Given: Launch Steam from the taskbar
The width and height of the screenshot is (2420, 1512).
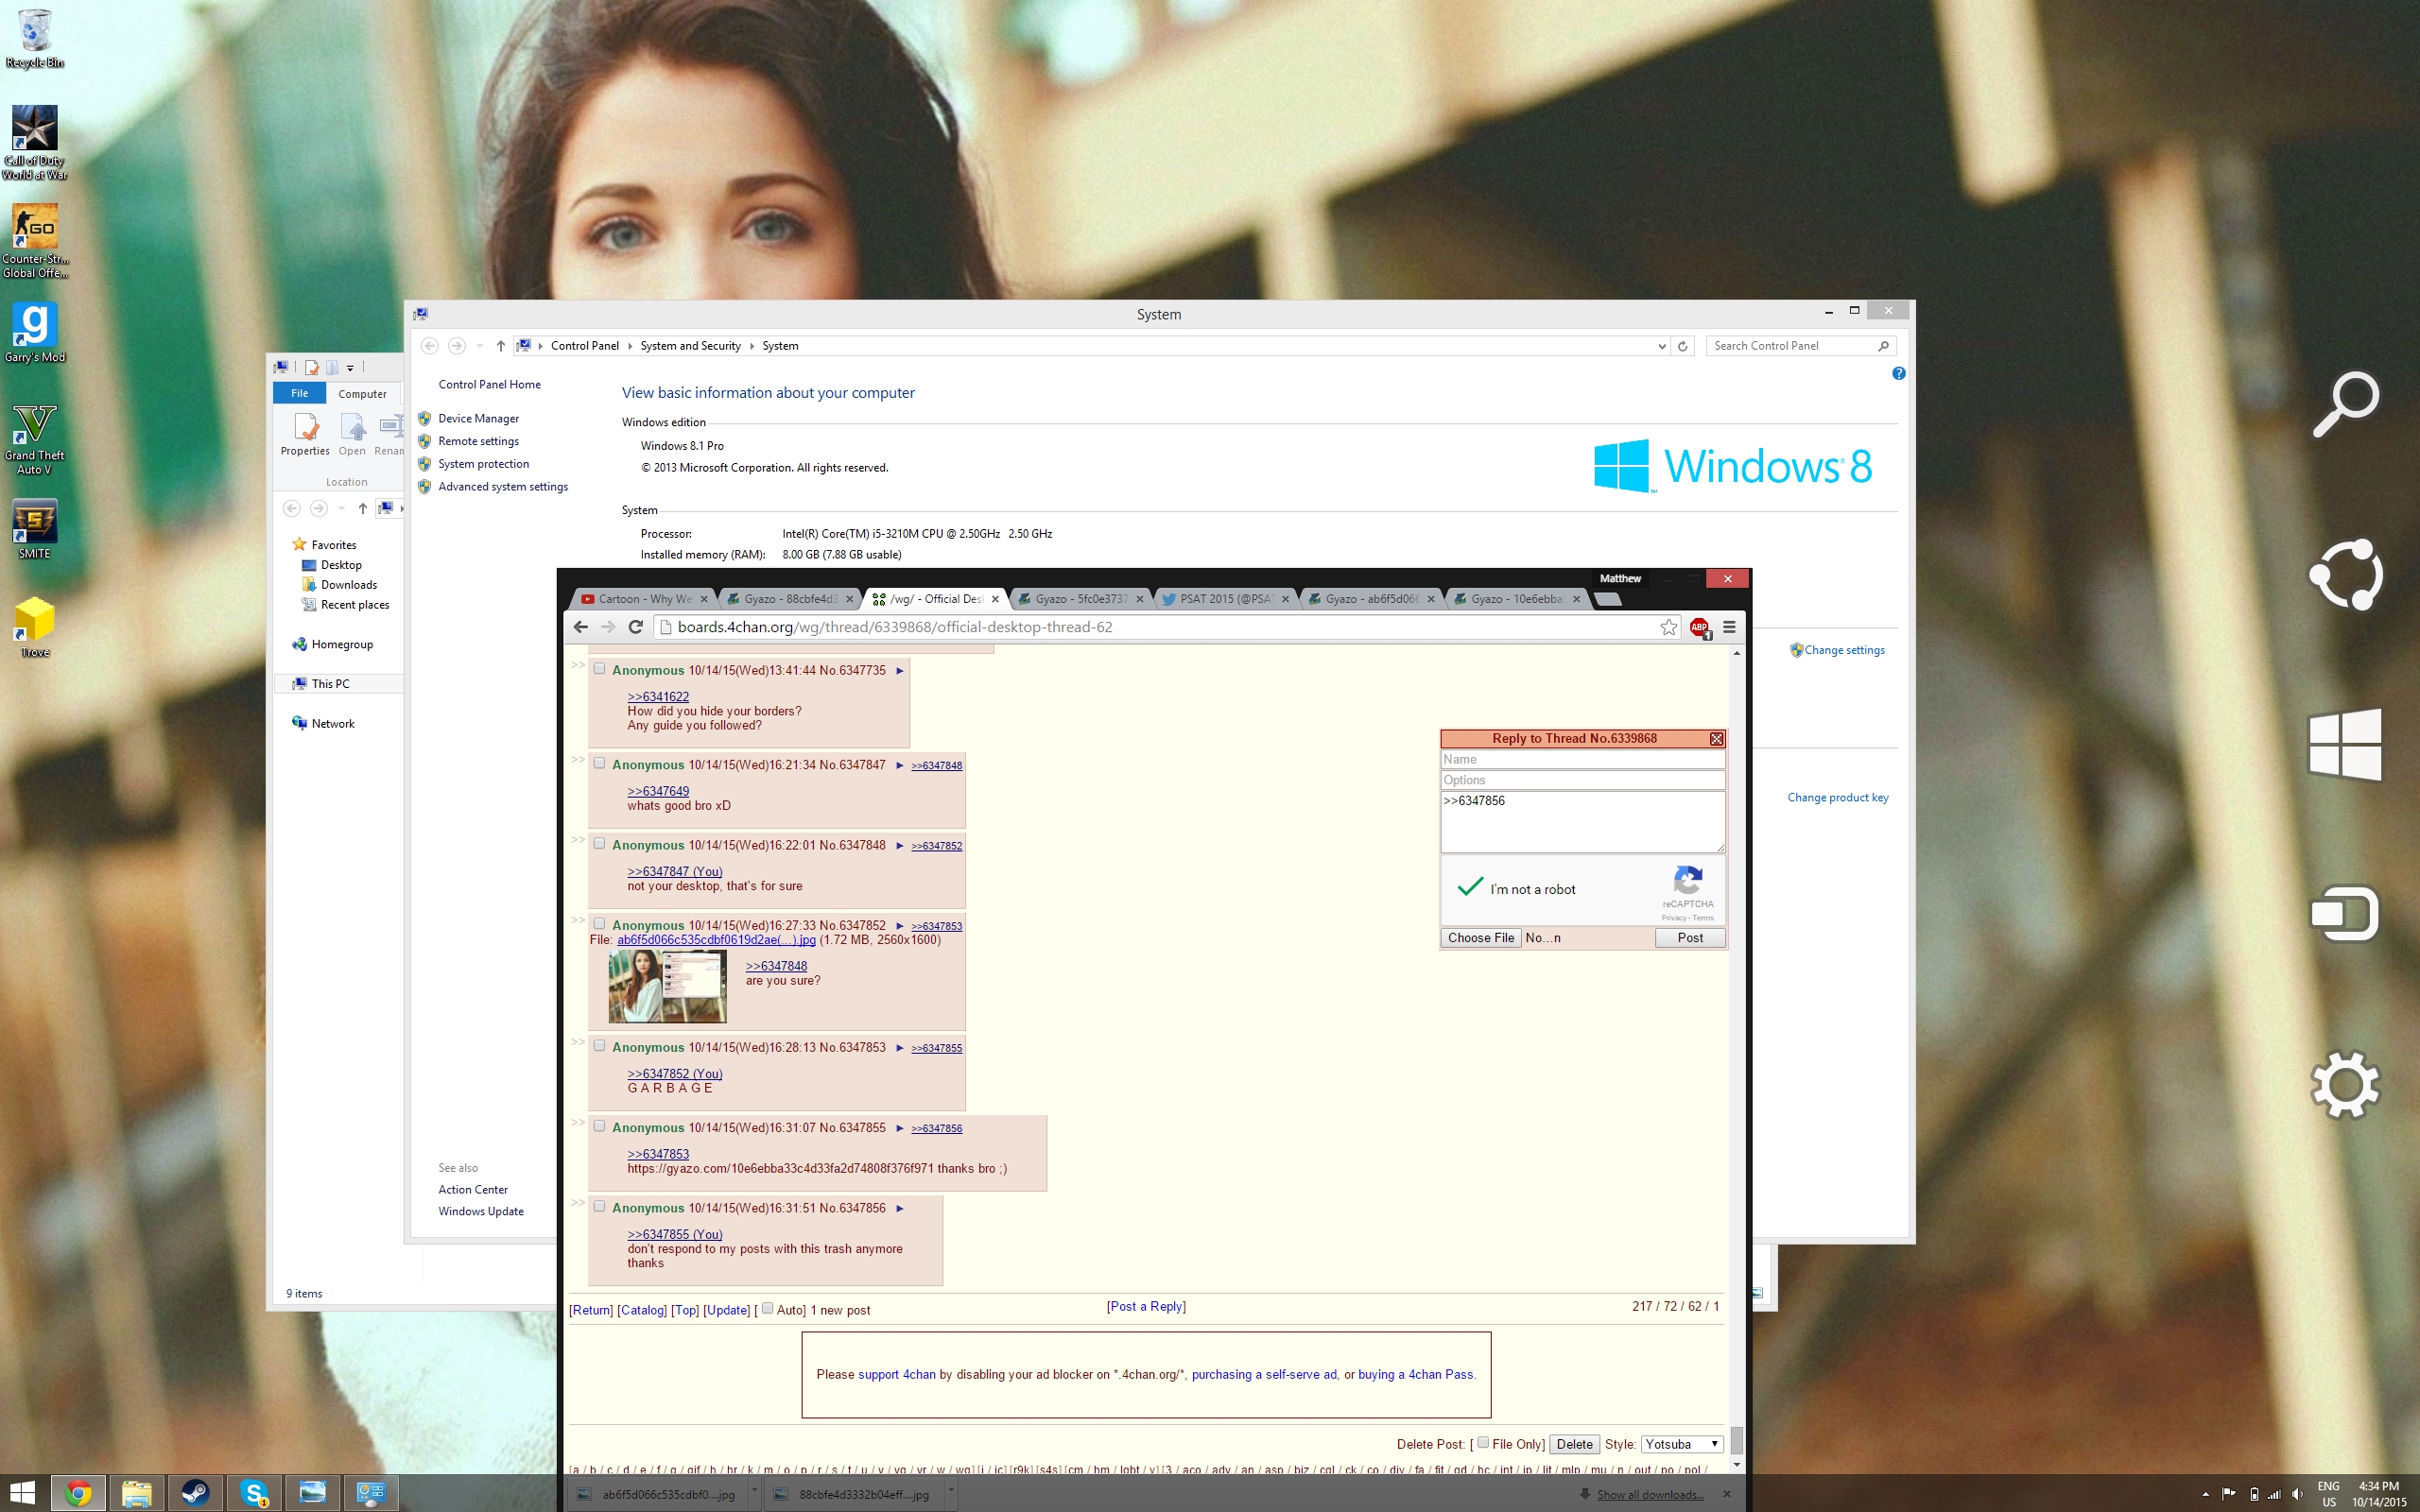Looking at the screenshot, I should coord(195,1493).
